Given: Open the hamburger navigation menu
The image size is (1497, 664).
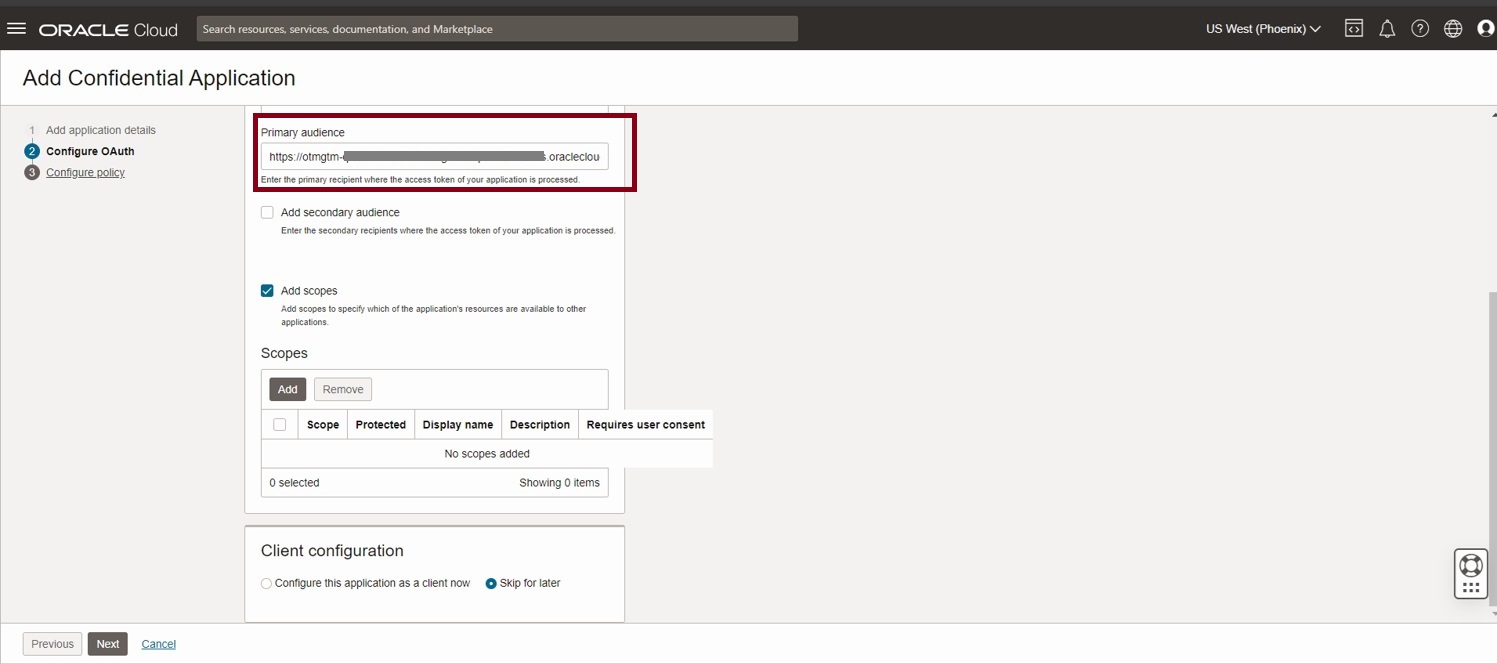Looking at the screenshot, I should pyautogui.click(x=16, y=29).
